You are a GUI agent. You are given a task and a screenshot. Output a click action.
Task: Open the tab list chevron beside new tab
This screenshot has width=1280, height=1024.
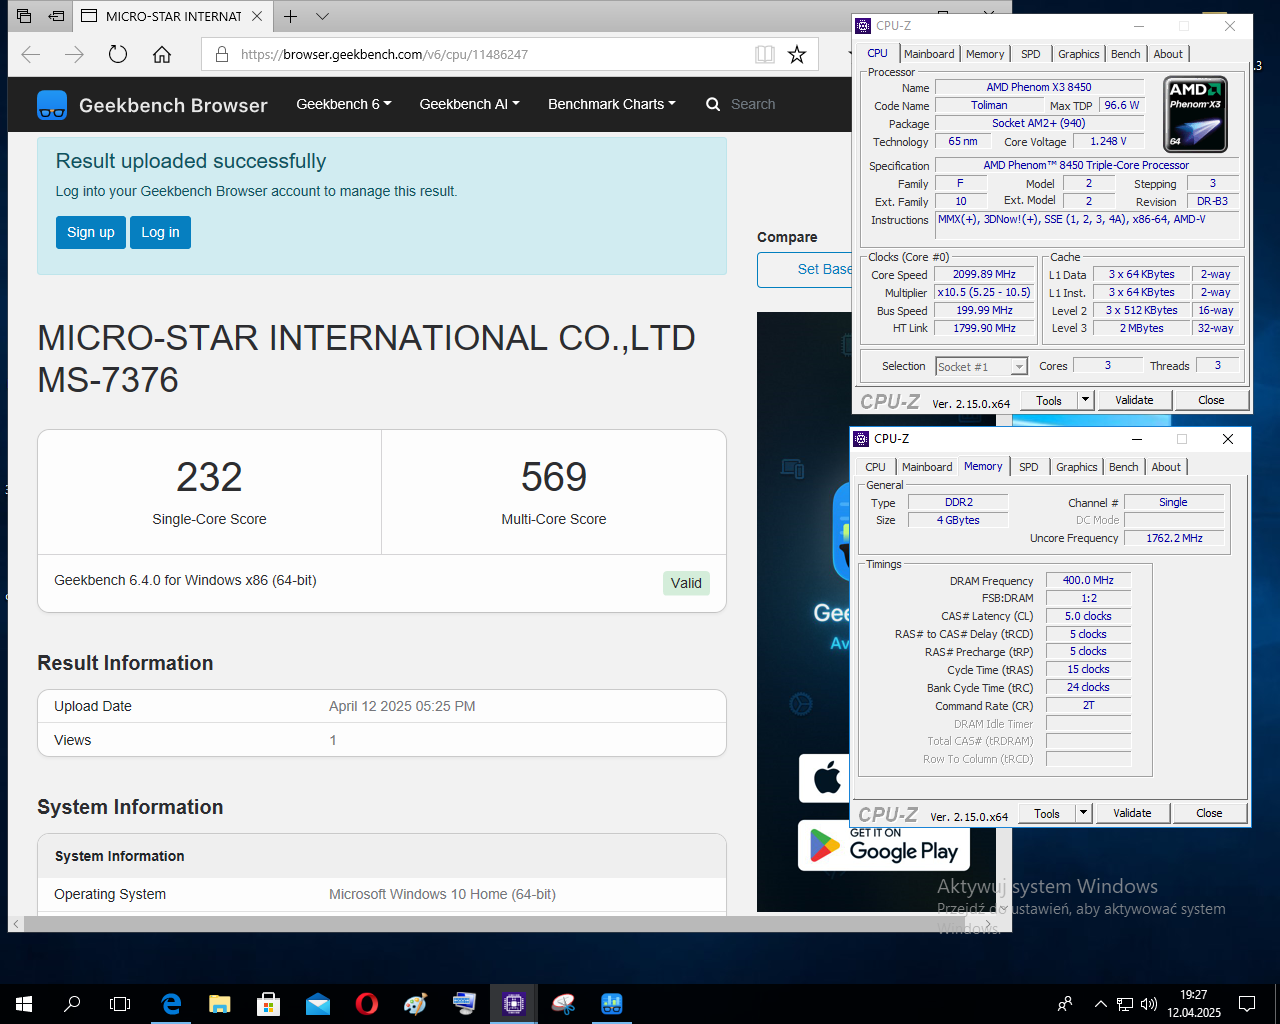coord(322,16)
